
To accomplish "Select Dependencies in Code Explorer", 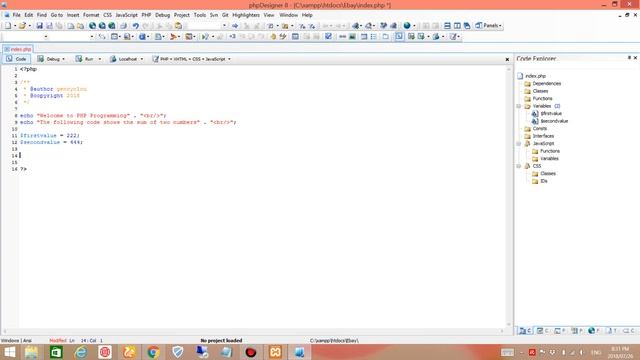I will [x=547, y=84].
